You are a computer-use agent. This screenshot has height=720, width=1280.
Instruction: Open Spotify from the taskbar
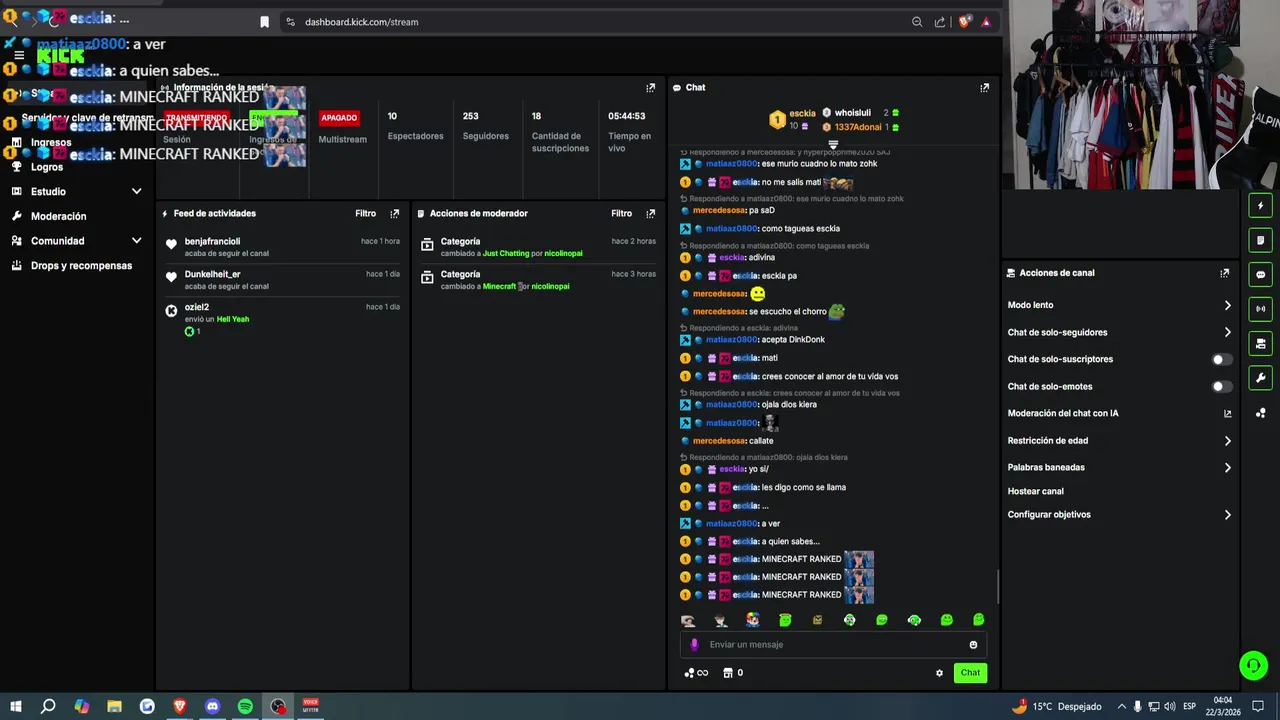click(245, 706)
